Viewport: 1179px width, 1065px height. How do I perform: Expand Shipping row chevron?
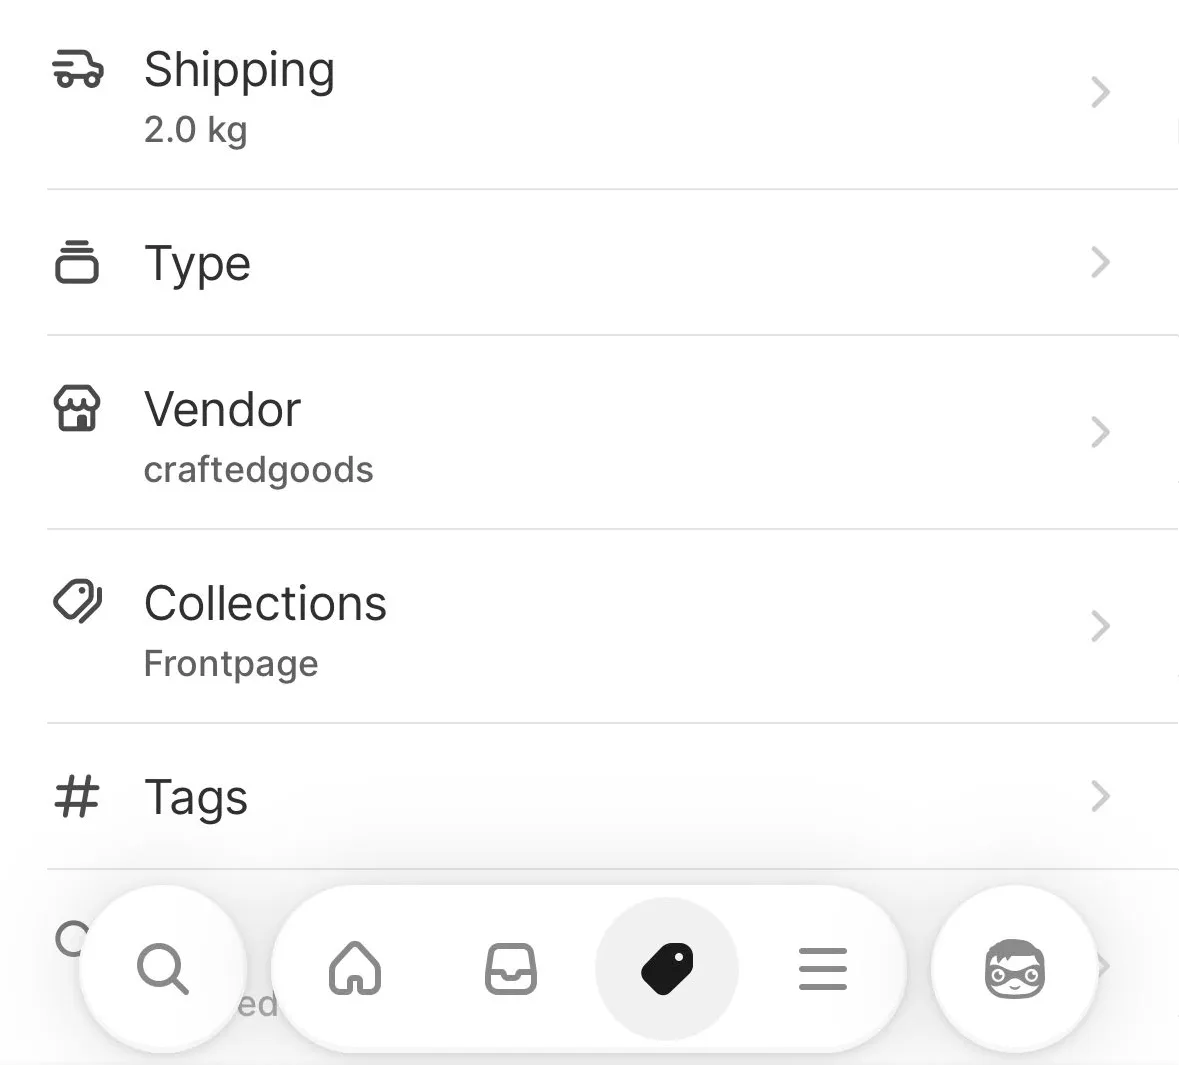coord(1101,93)
